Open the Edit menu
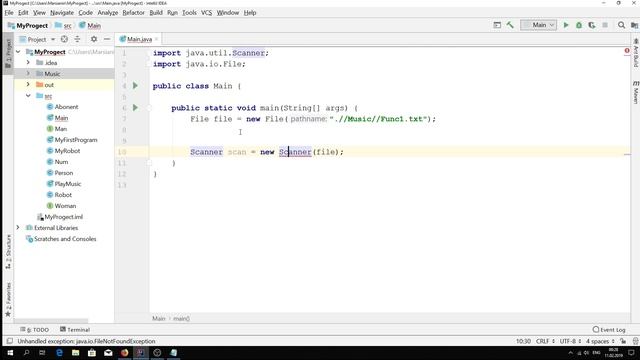 tap(23, 13)
